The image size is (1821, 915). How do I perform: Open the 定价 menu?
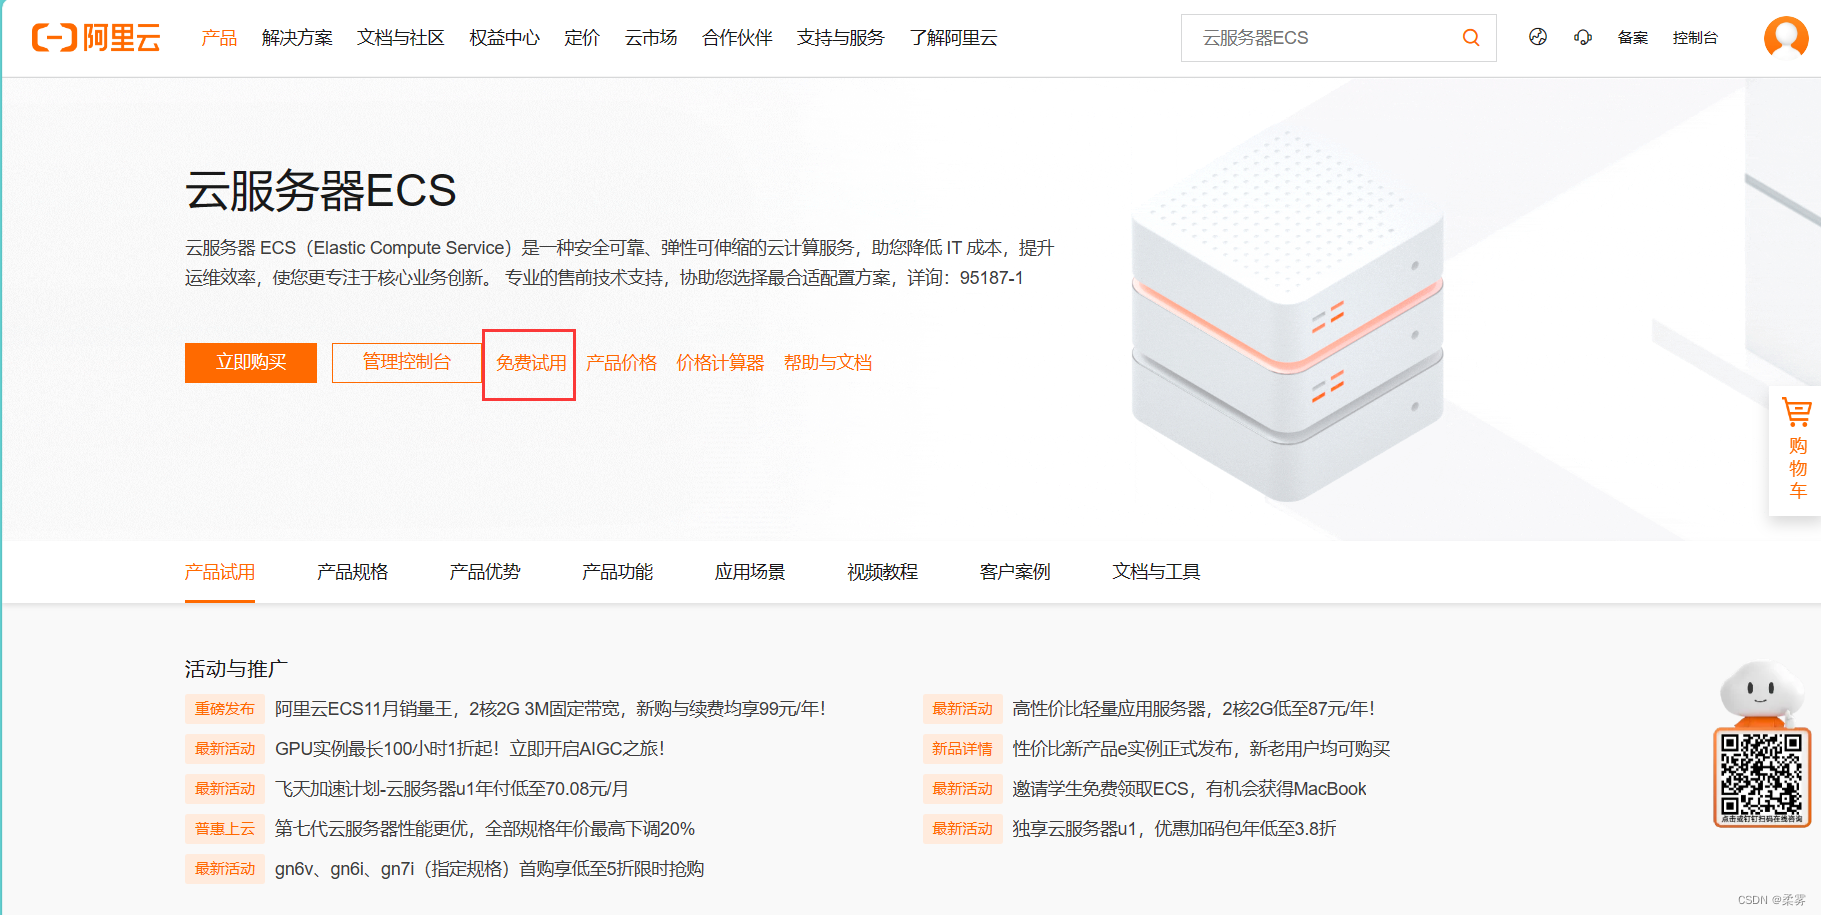(582, 38)
